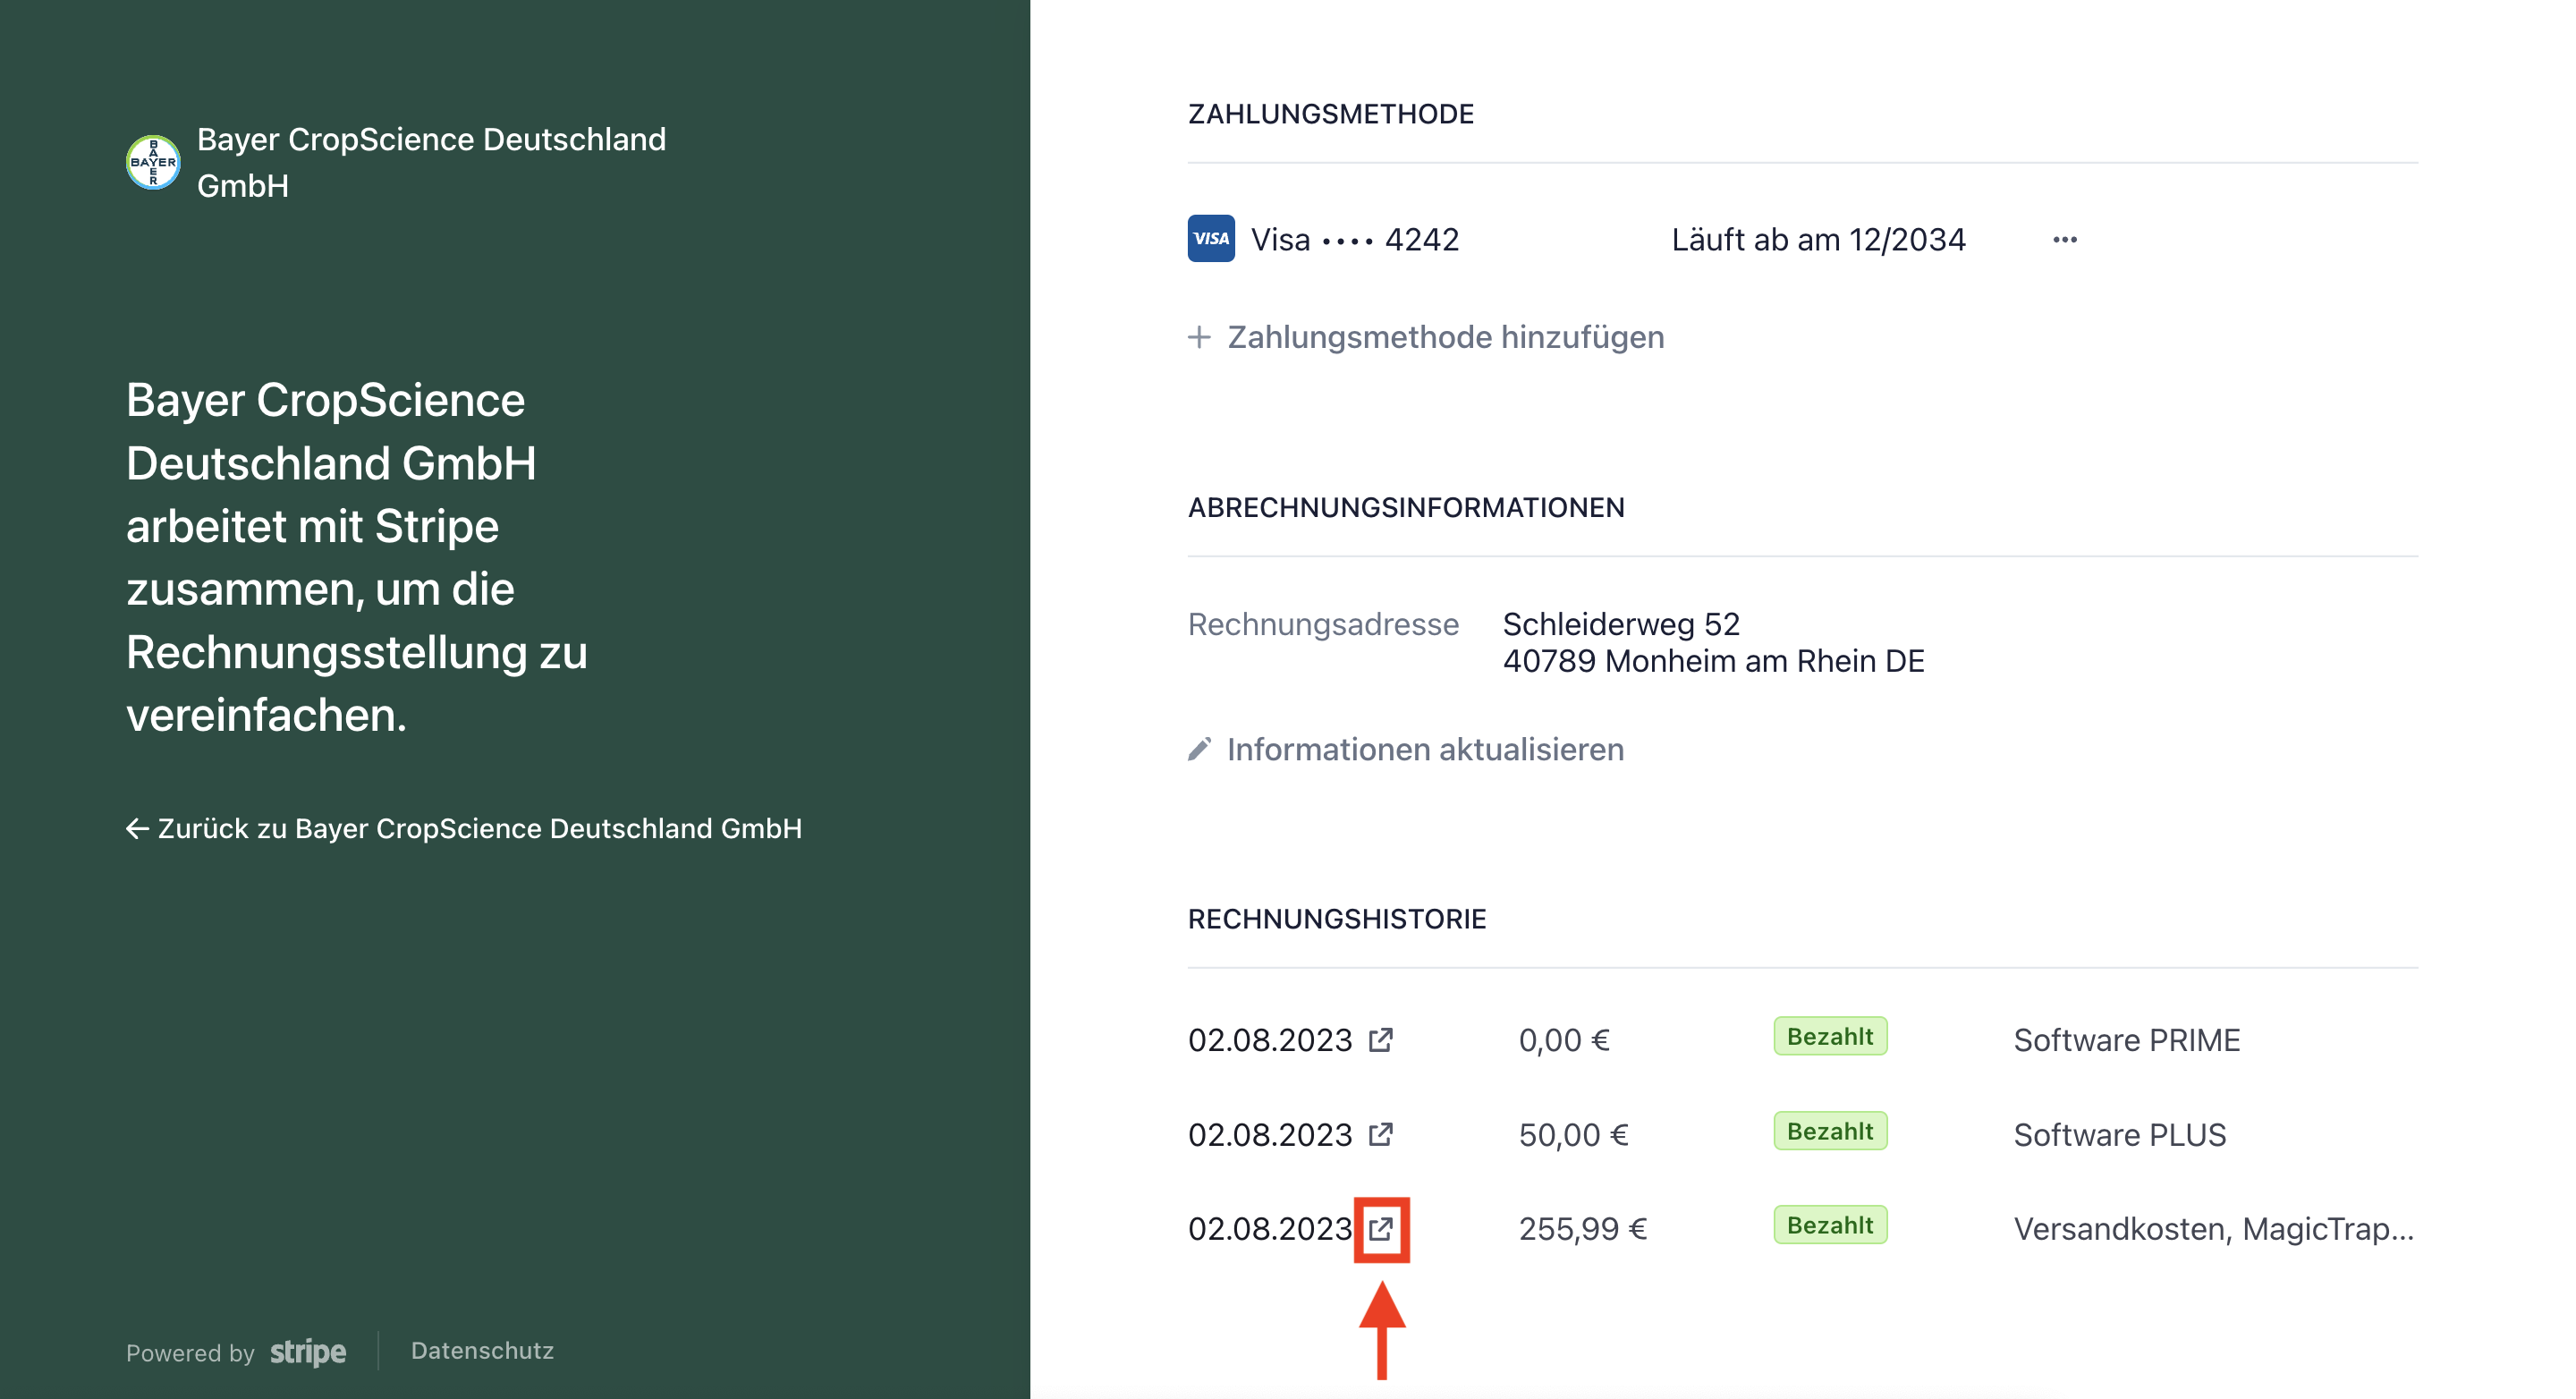This screenshot has width=2576, height=1399.
Task: Click the ZAHLUNGSMETHODE heading
Action: [x=1331, y=114]
